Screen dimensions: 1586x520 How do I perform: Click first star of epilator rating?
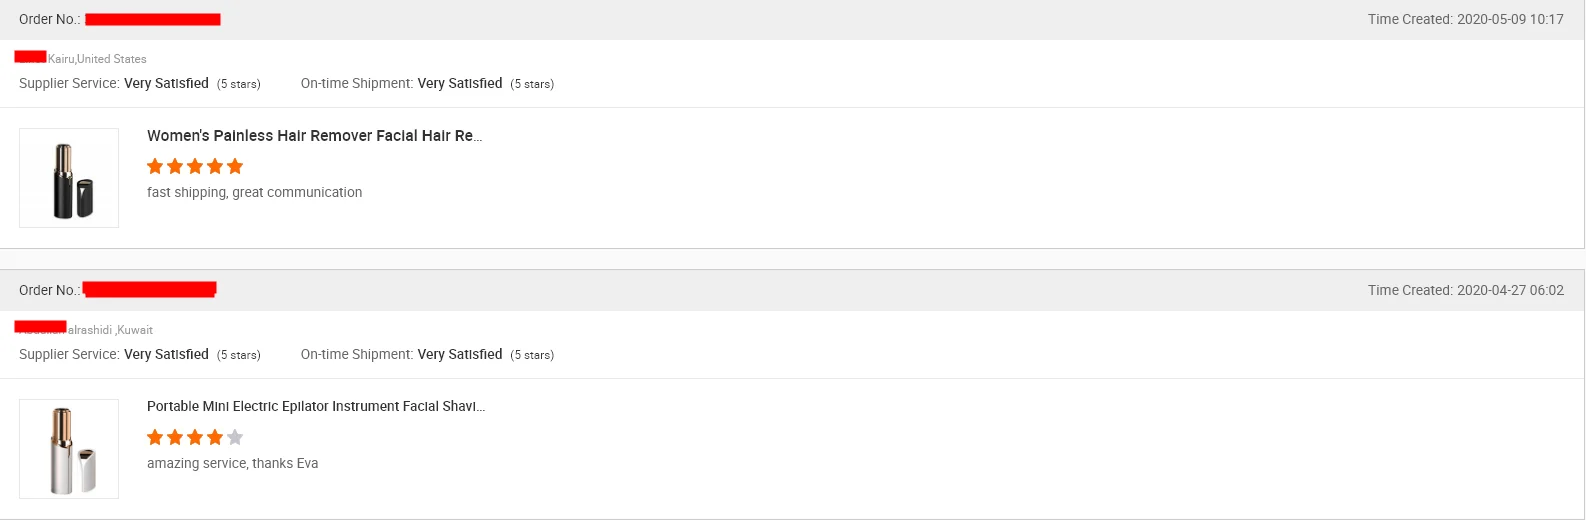tap(155, 437)
